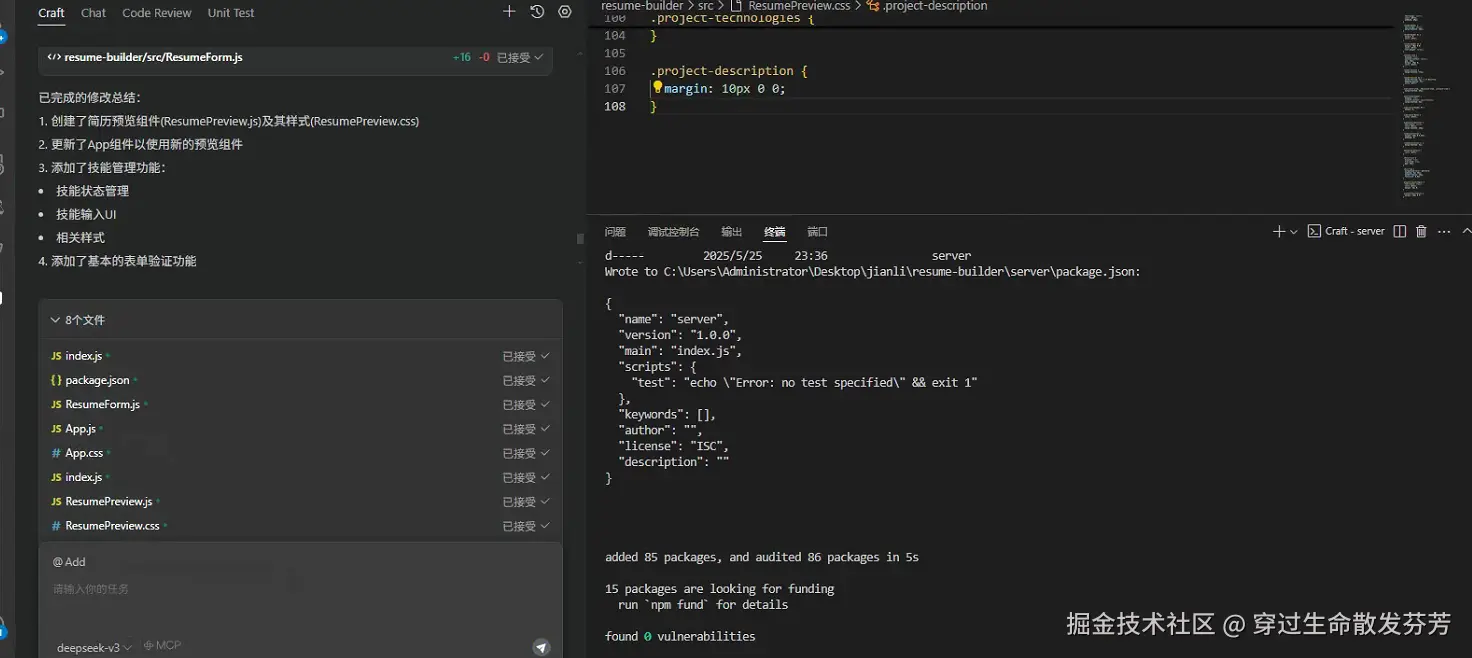Click the @ Add context button
This screenshot has width=1472, height=658.
(69, 562)
